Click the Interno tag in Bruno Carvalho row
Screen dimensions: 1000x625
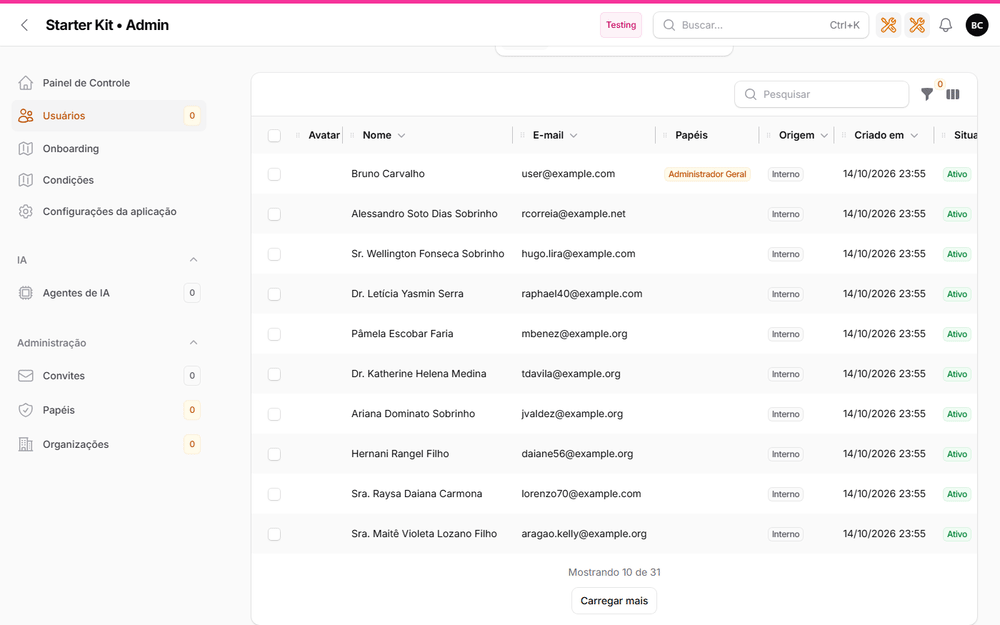pos(785,174)
